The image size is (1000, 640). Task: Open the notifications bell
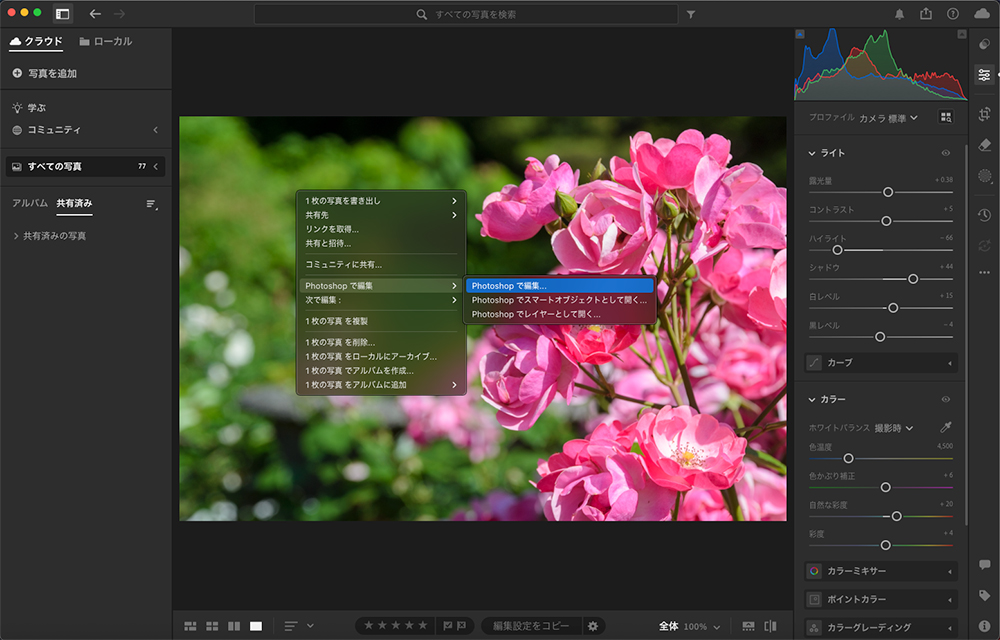pyautogui.click(x=899, y=14)
